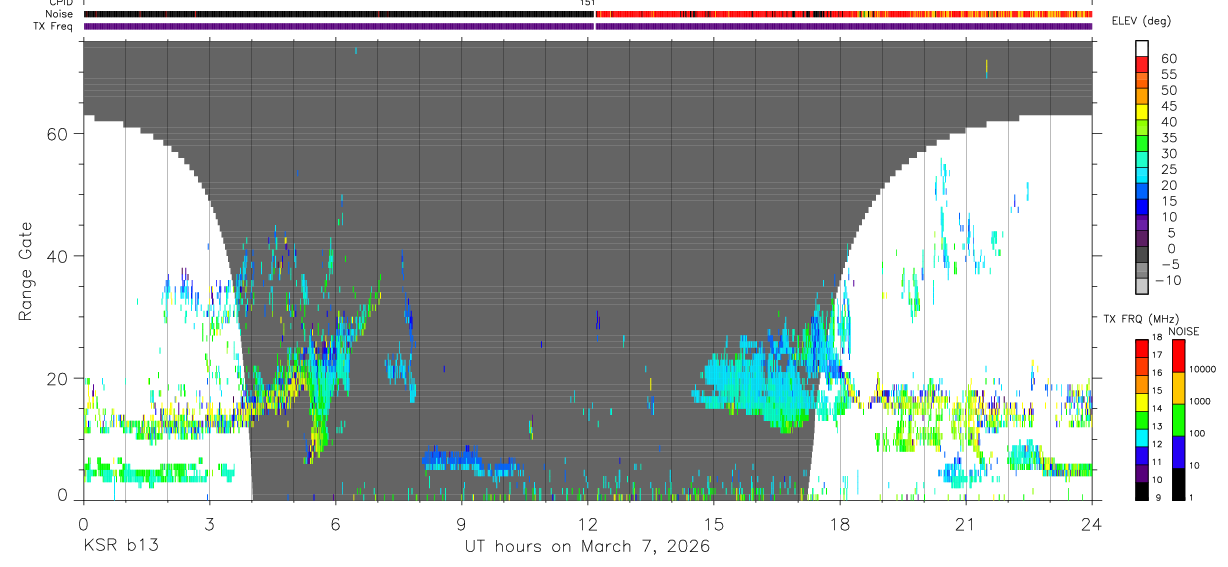1228x567 pixels.
Task: Click the '13' label on the TX FRQ colorbar
Action: pyautogui.click(x=1159, y=428)
